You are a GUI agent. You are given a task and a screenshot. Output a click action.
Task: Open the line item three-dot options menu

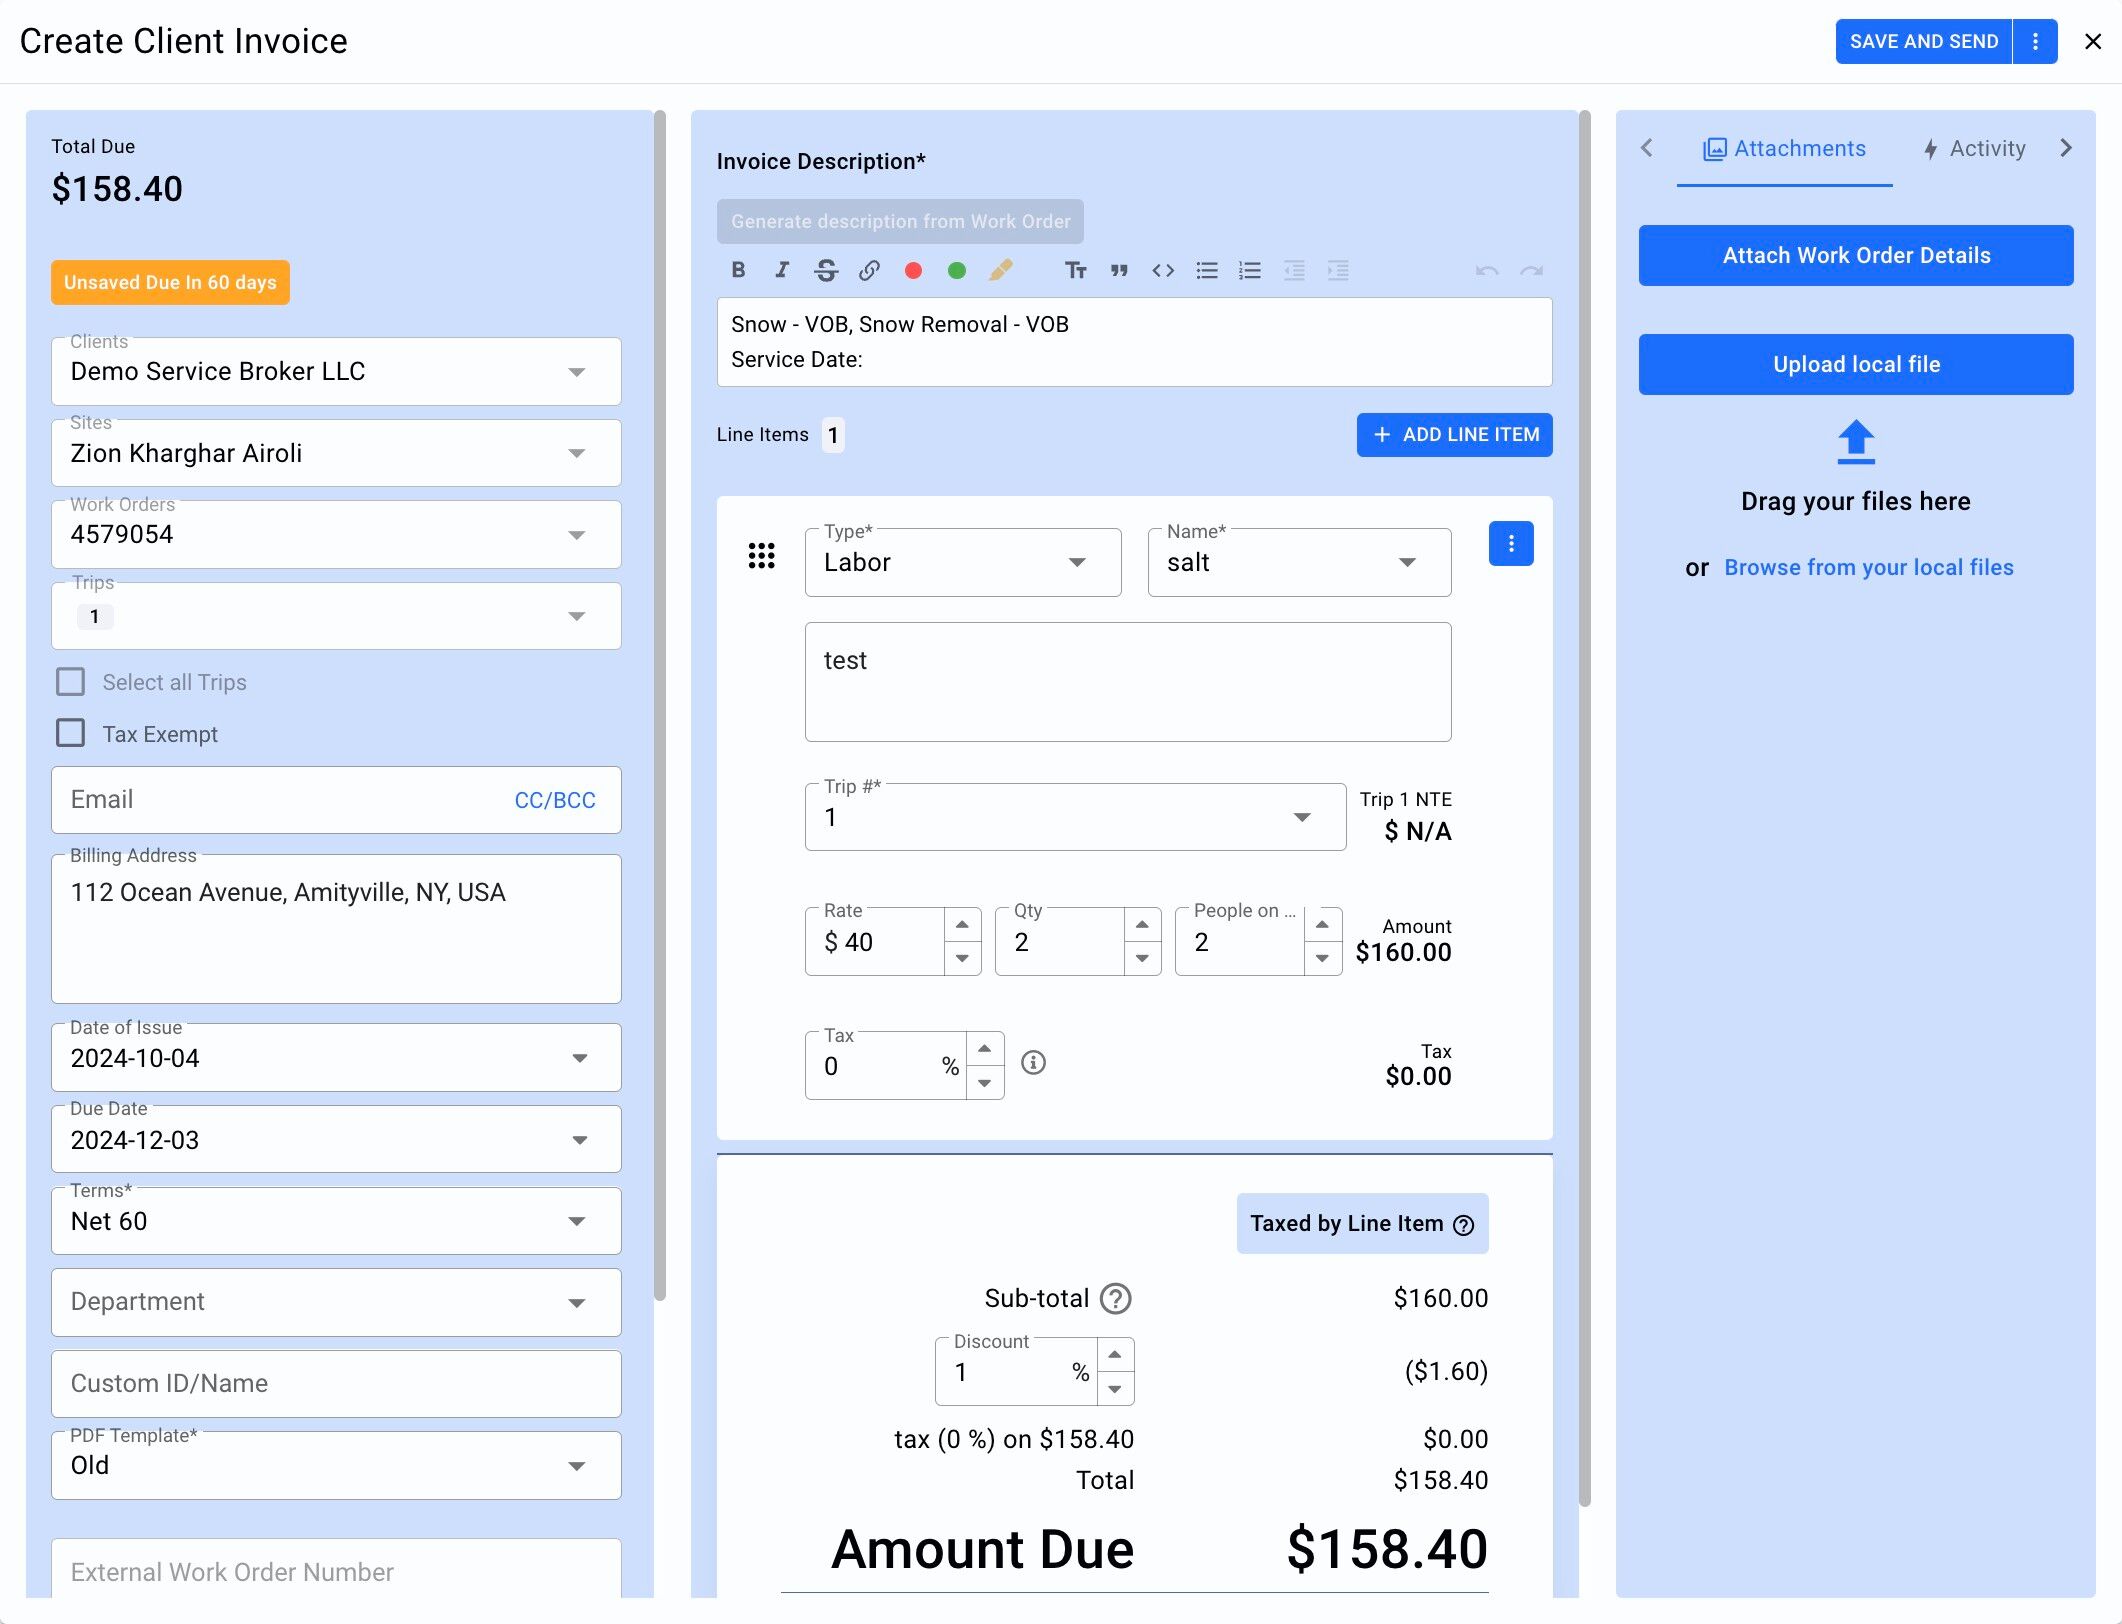(1510, 544)
